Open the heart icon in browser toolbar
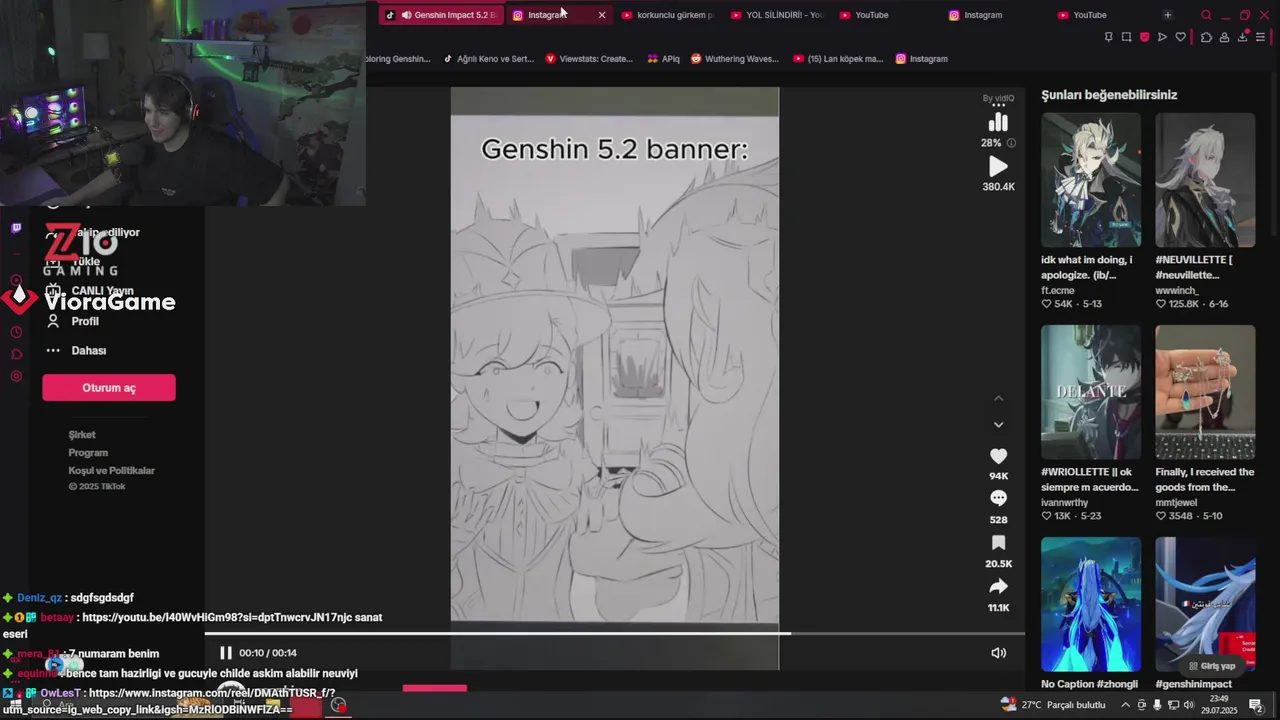The image size is (1280, 720). click(x=1180, y=37)
